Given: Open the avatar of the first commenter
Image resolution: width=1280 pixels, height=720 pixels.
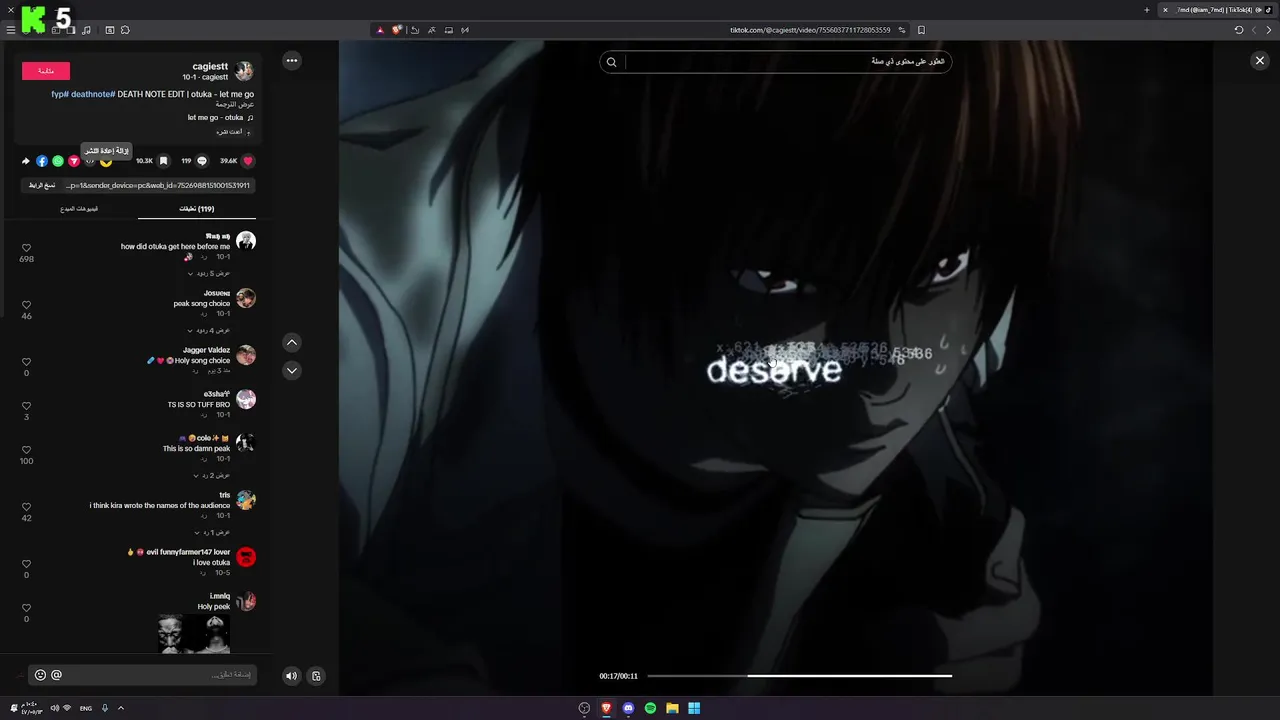Looking at the screenshot, I should tap(246, 241).
